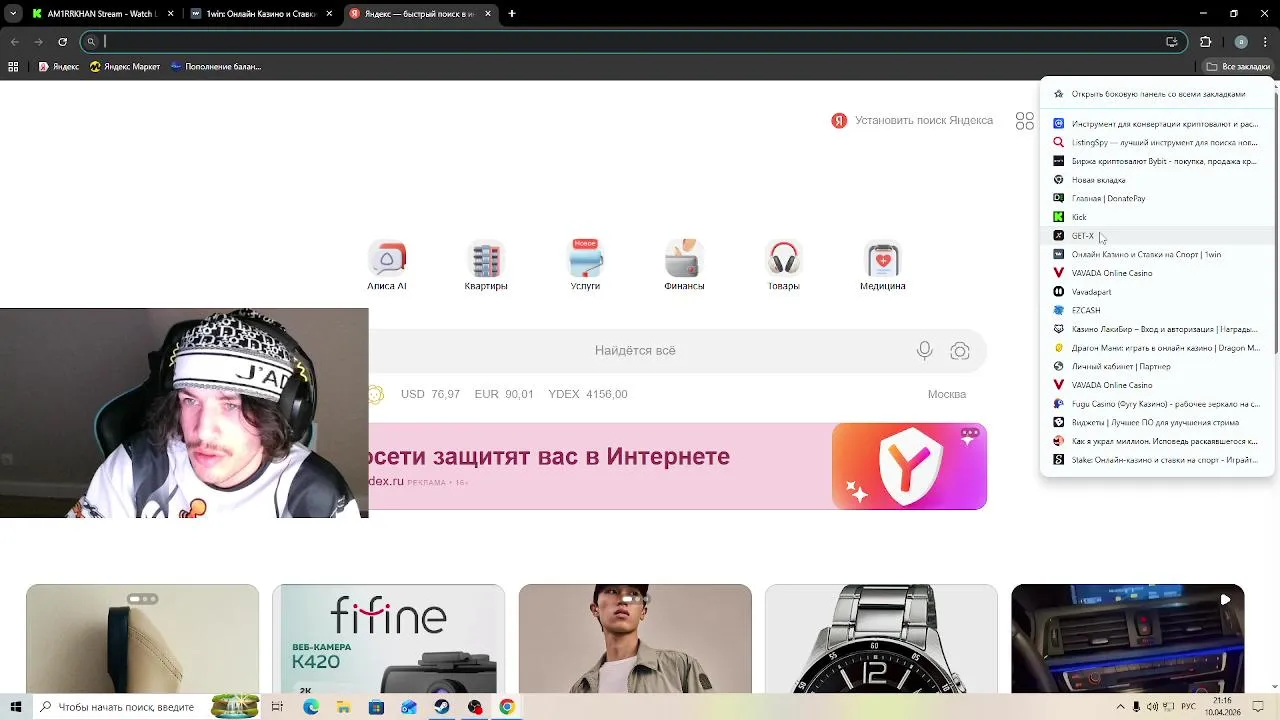Open Yandex all-services grid icon
This screenshot has height=720, width=1280.
pyautogui.click(x=1025, y=121)
